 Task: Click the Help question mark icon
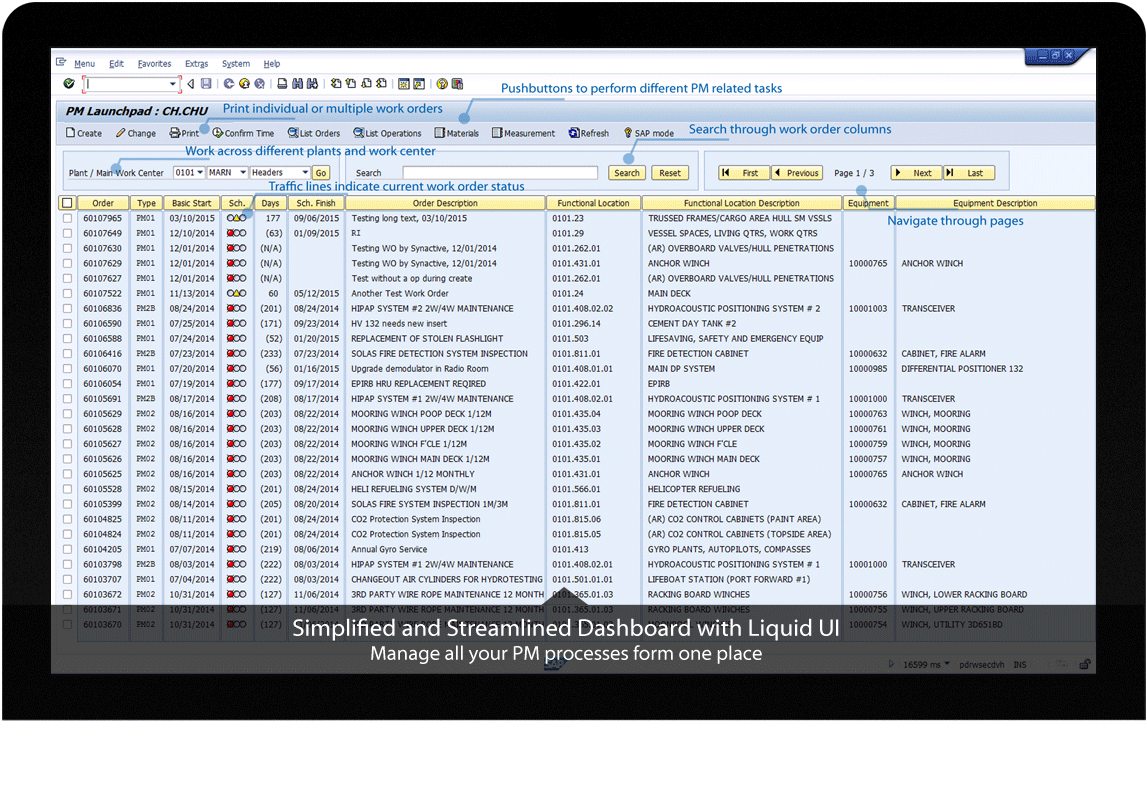[441, 85]
